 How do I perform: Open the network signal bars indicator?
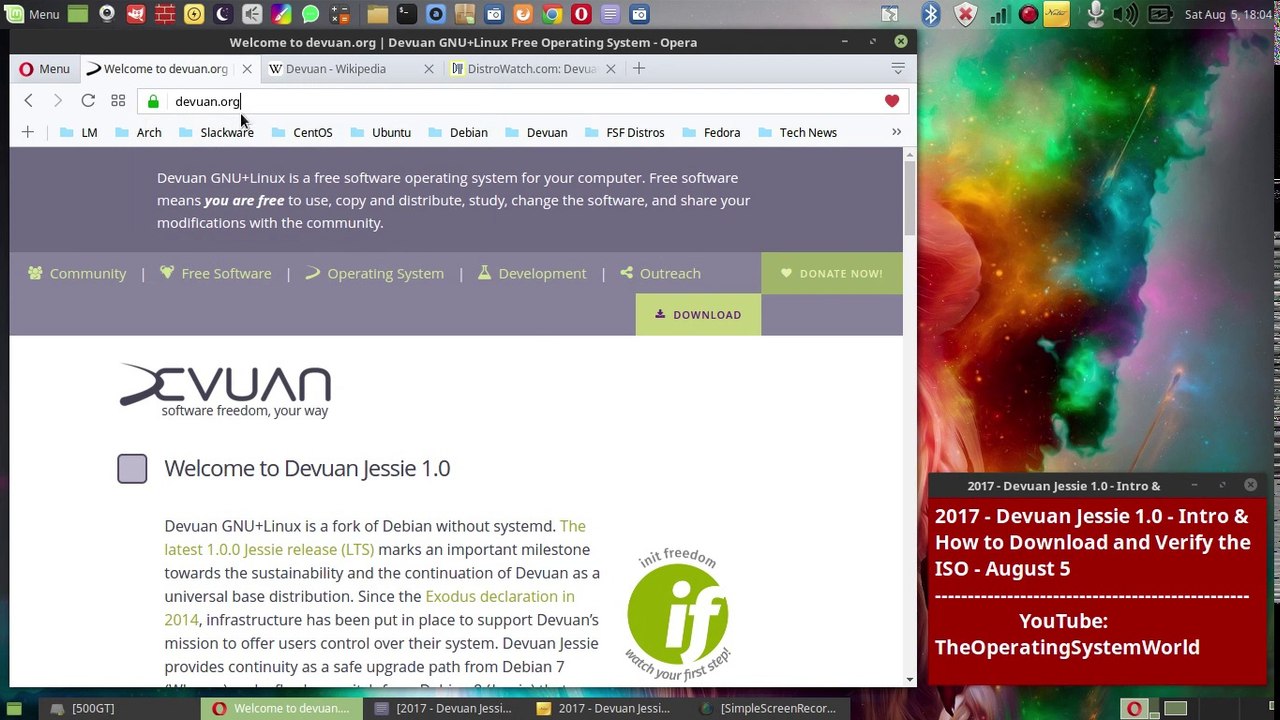point(998,14)
